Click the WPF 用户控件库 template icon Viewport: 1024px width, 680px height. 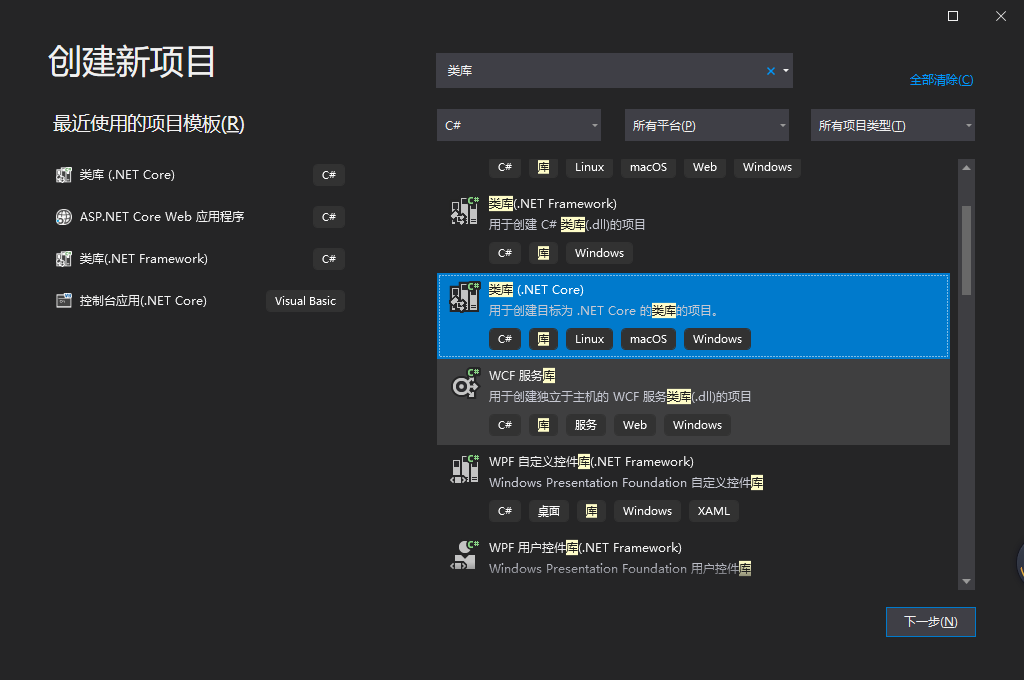pos(464,554)
